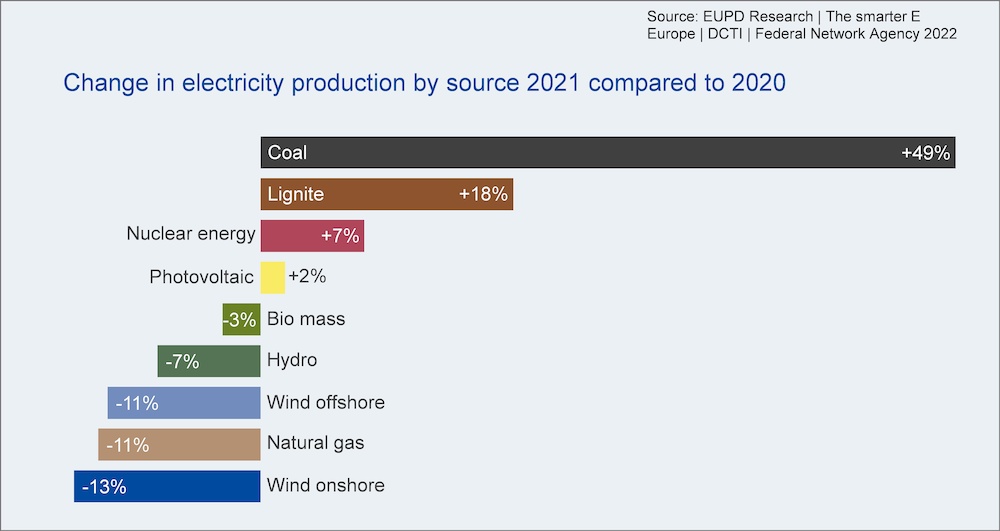Click the olive green Bio mass bar

coord(242,319)
